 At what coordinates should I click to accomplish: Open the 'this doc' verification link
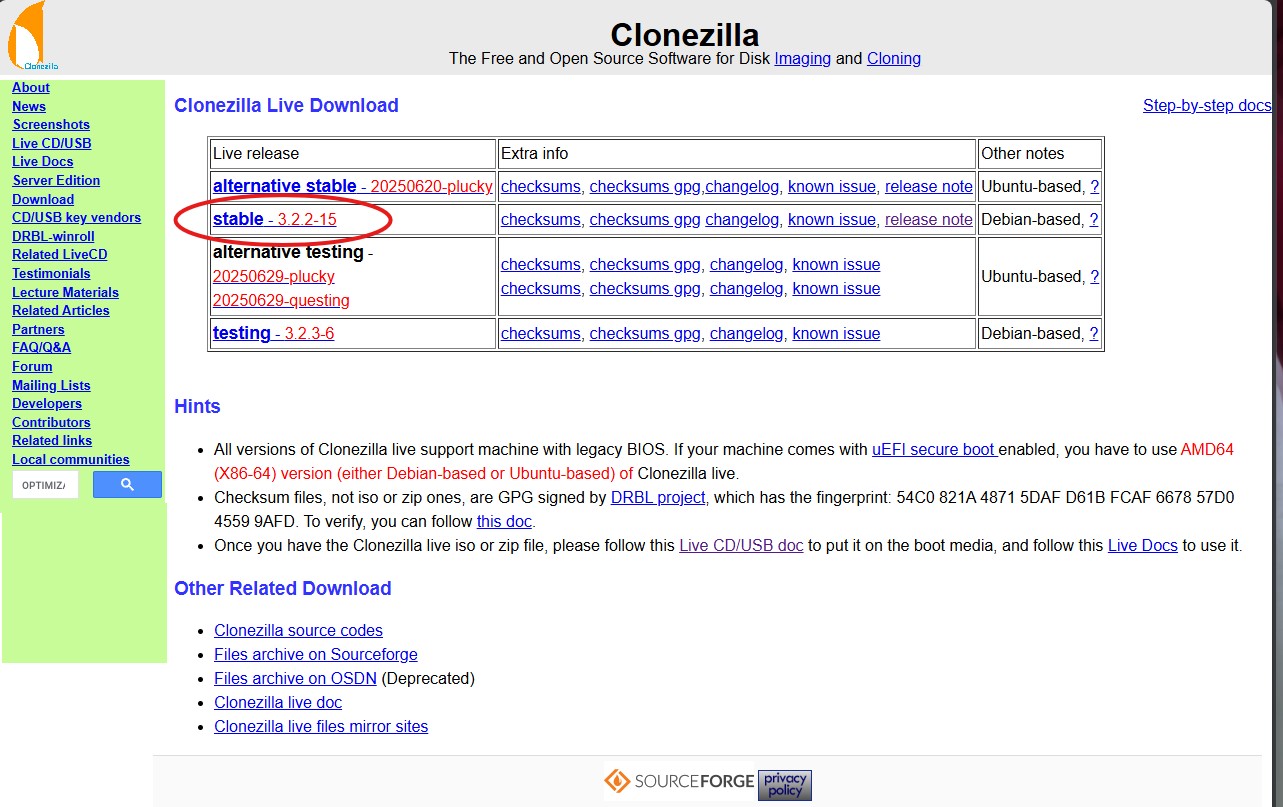coord(505,521)
